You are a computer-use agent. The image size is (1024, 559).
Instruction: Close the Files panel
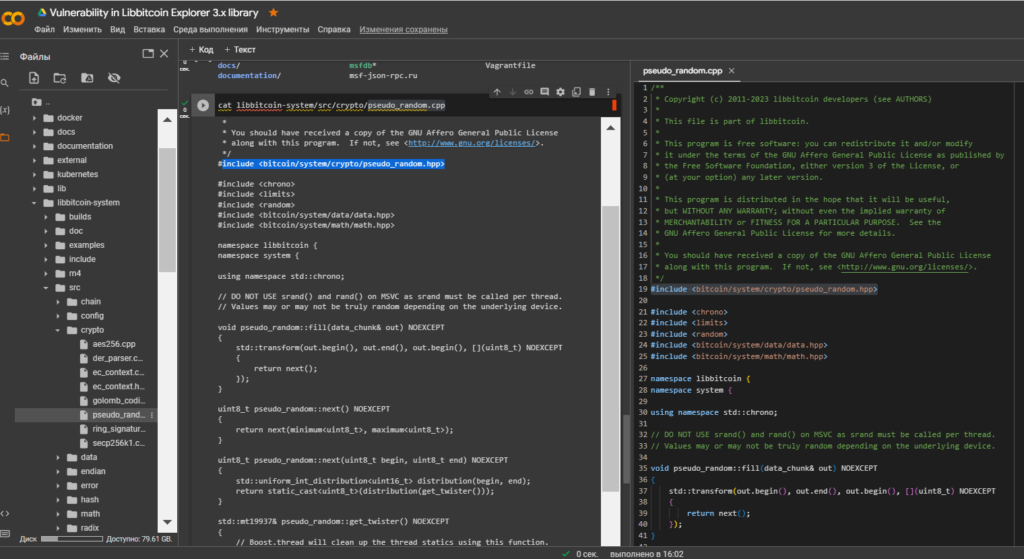tap(164, 54)
